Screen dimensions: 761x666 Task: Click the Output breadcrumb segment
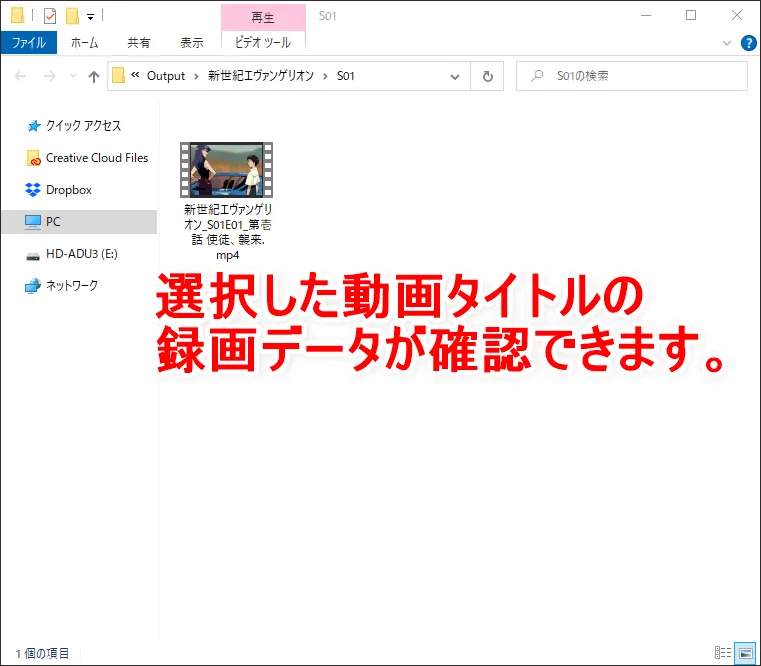click(x=166, y=76)
